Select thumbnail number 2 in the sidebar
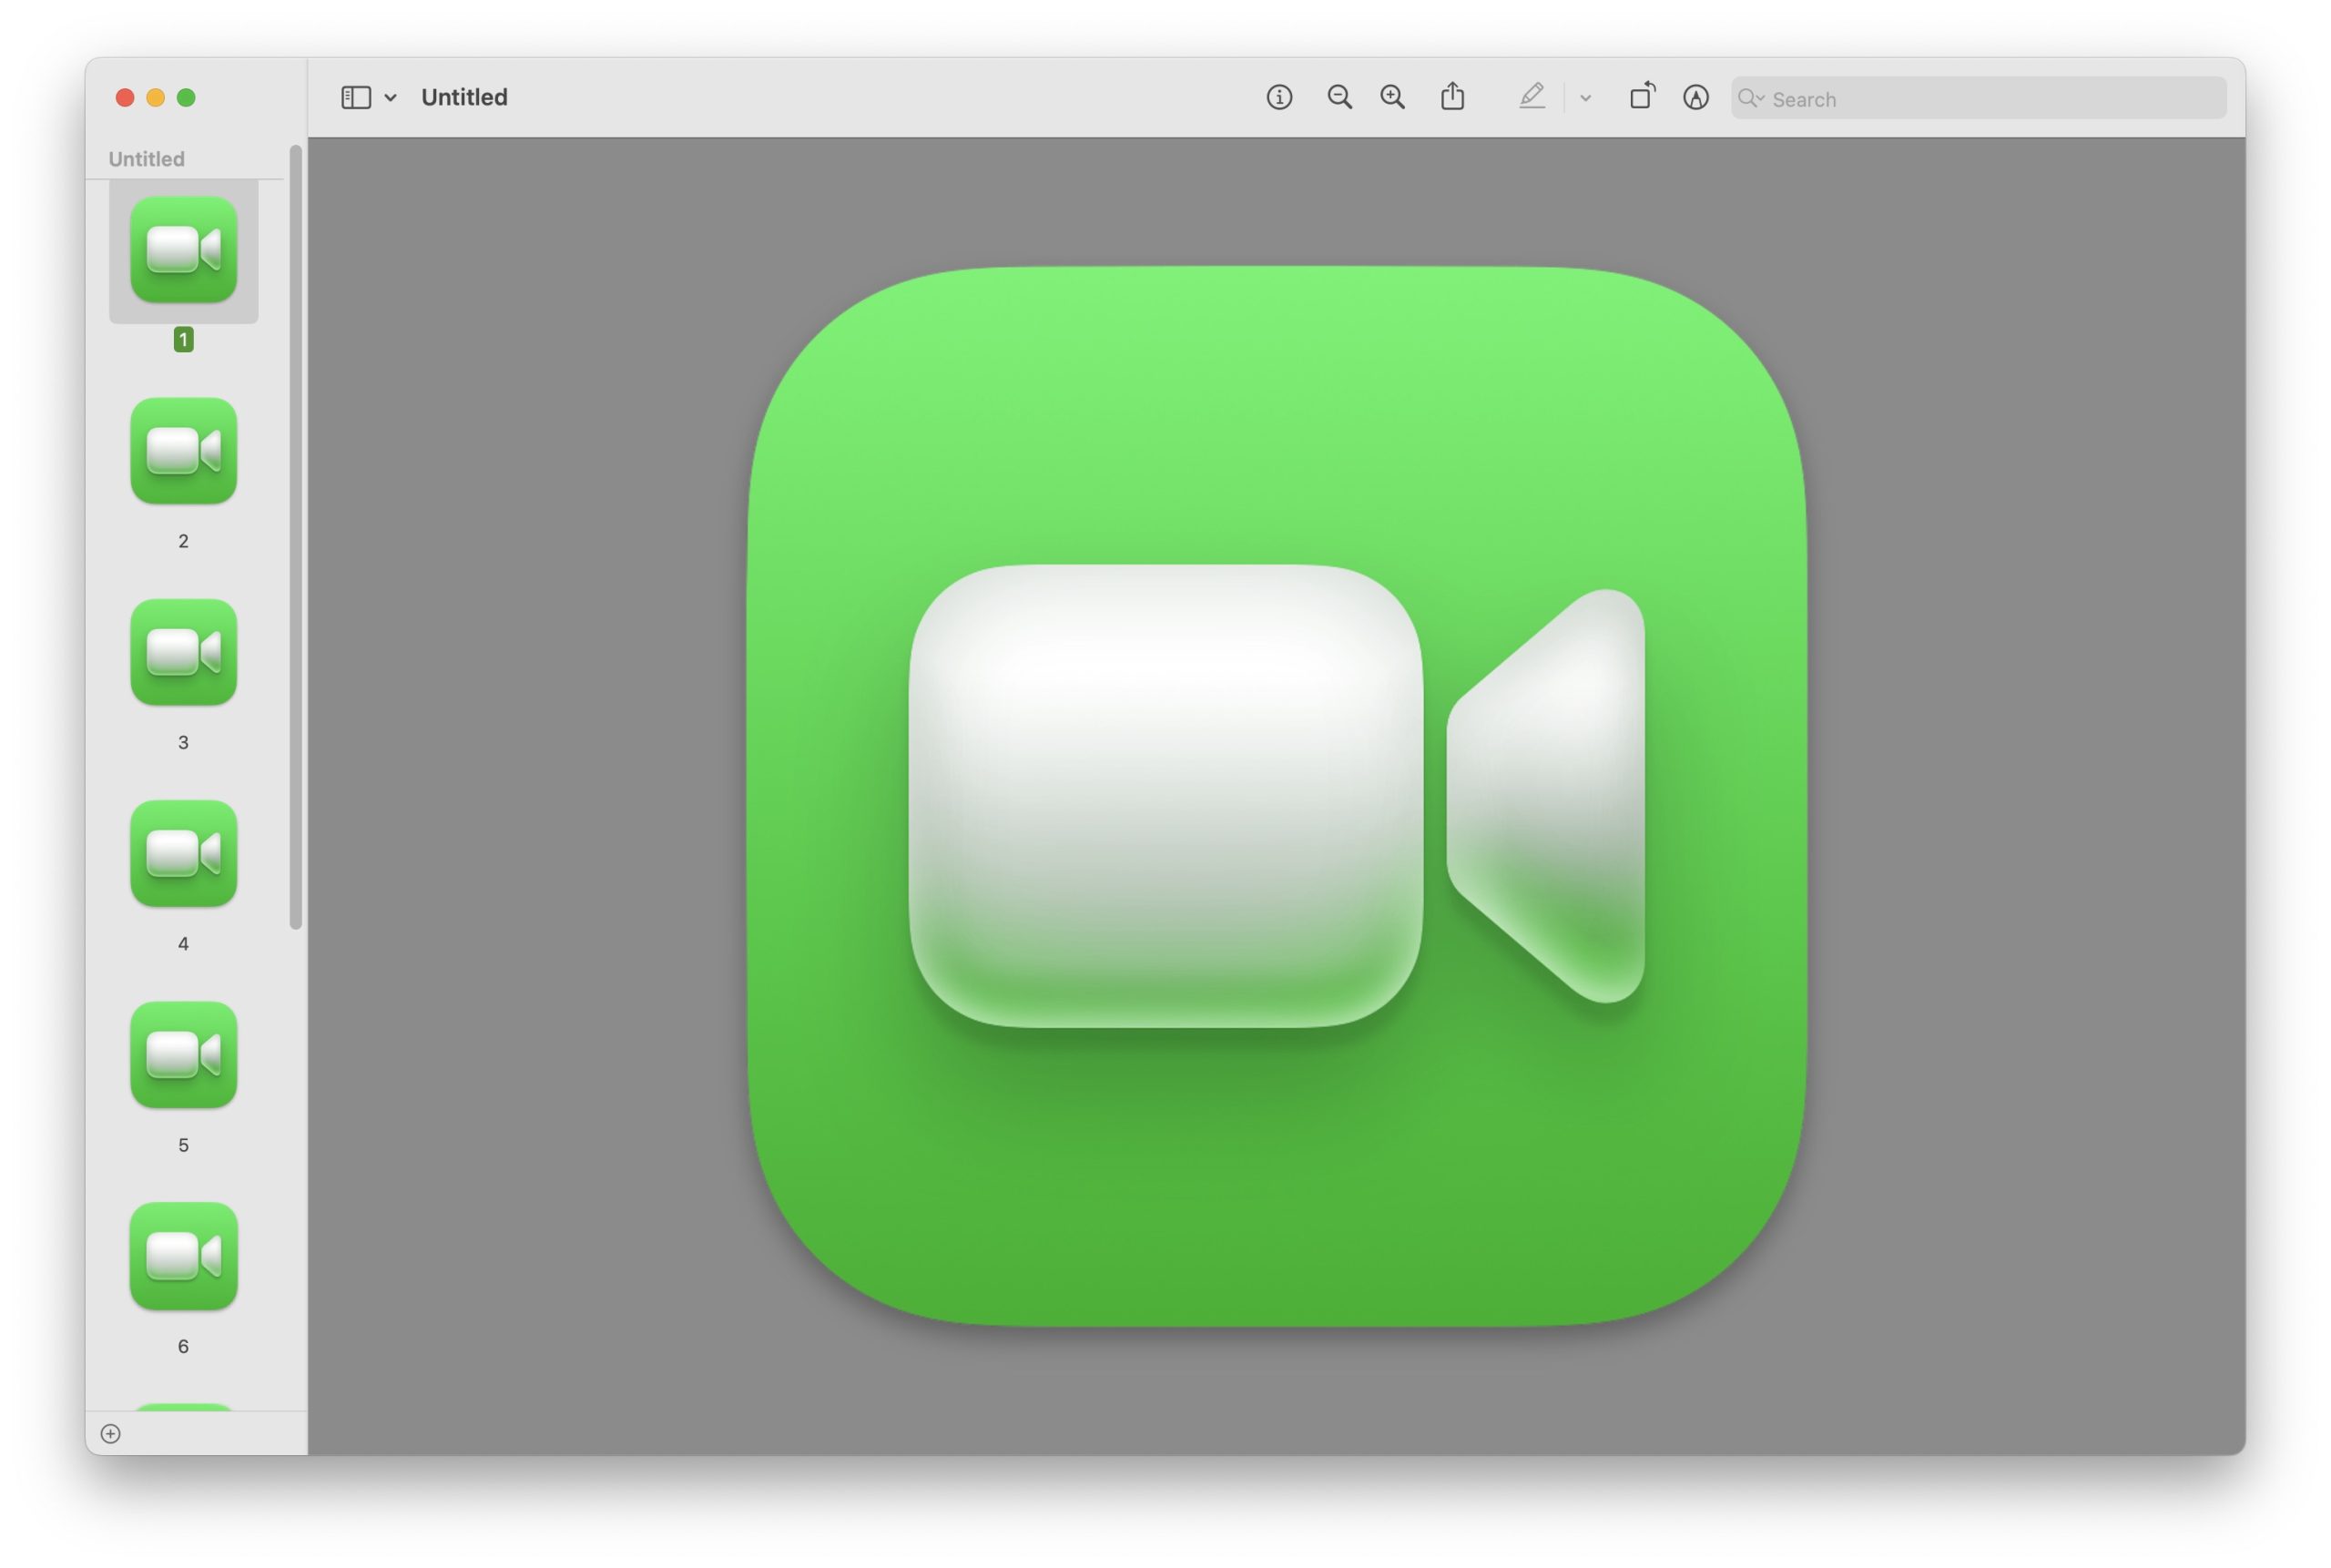Viewport: 2331px width, 1568px height. coord(183,451)
